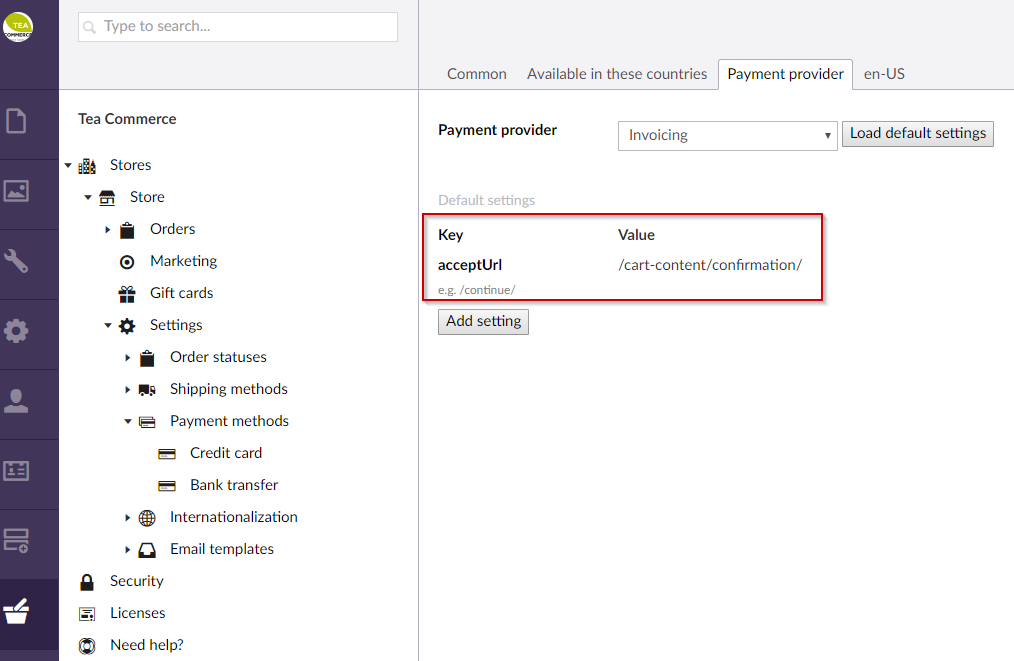Viewport: 1014px width, 661px height.
Task: Open the Marketing tree item
Action: pyautogui.click(x=184, y=261)
